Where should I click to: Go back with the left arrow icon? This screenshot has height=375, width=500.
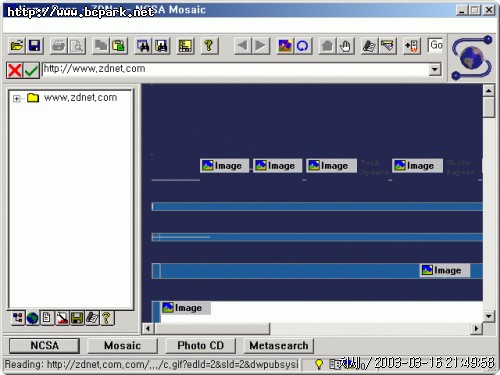243,46
